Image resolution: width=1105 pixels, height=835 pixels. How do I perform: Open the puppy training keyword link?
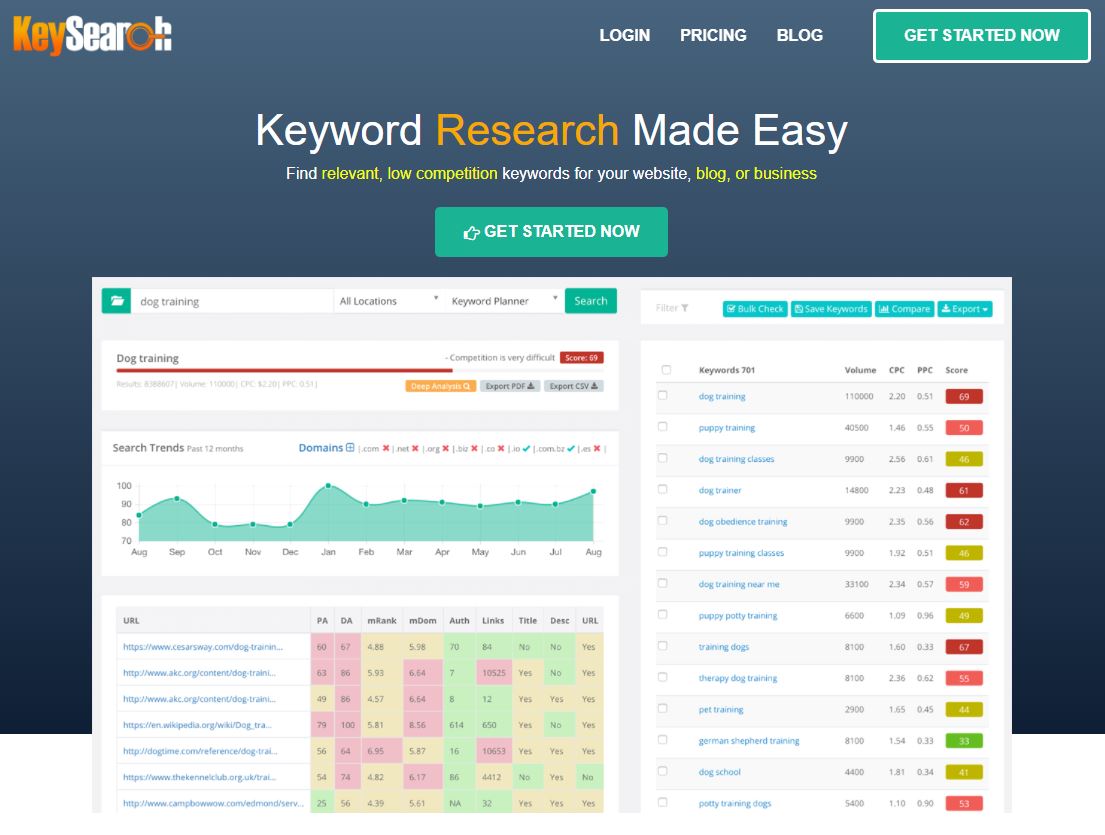[727, 428]
